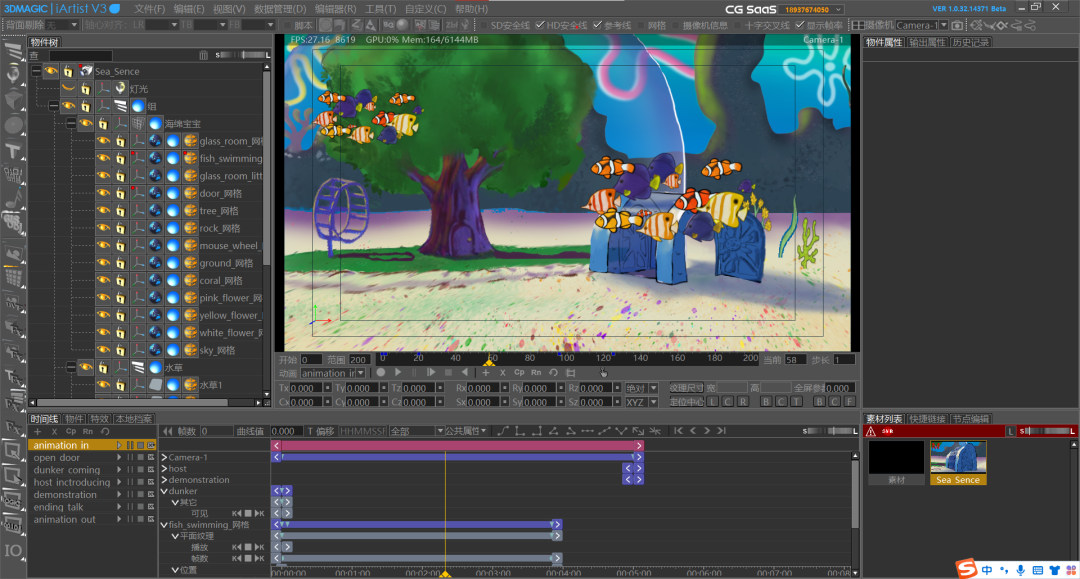Uncheck the 参考线 guides checkbox
1080x579 pixels.
coord(597,25)
